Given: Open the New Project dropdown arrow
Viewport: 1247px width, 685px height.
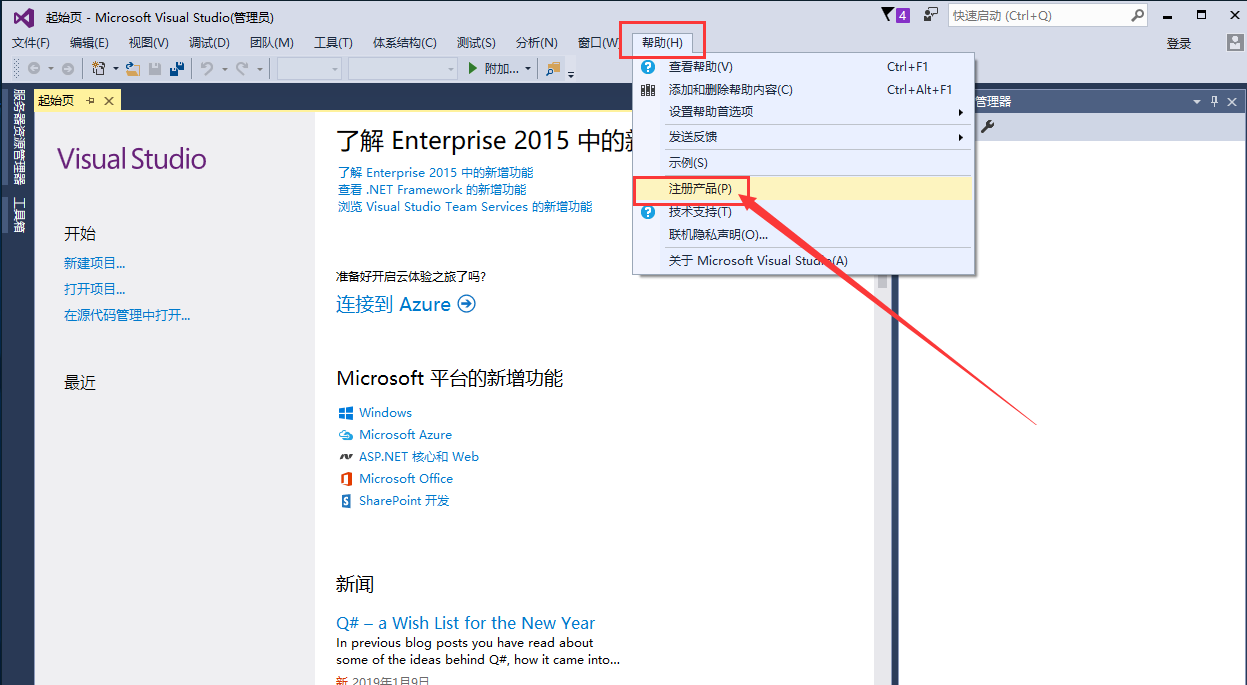Looking at the screenshot, I should tap(116, 69).
